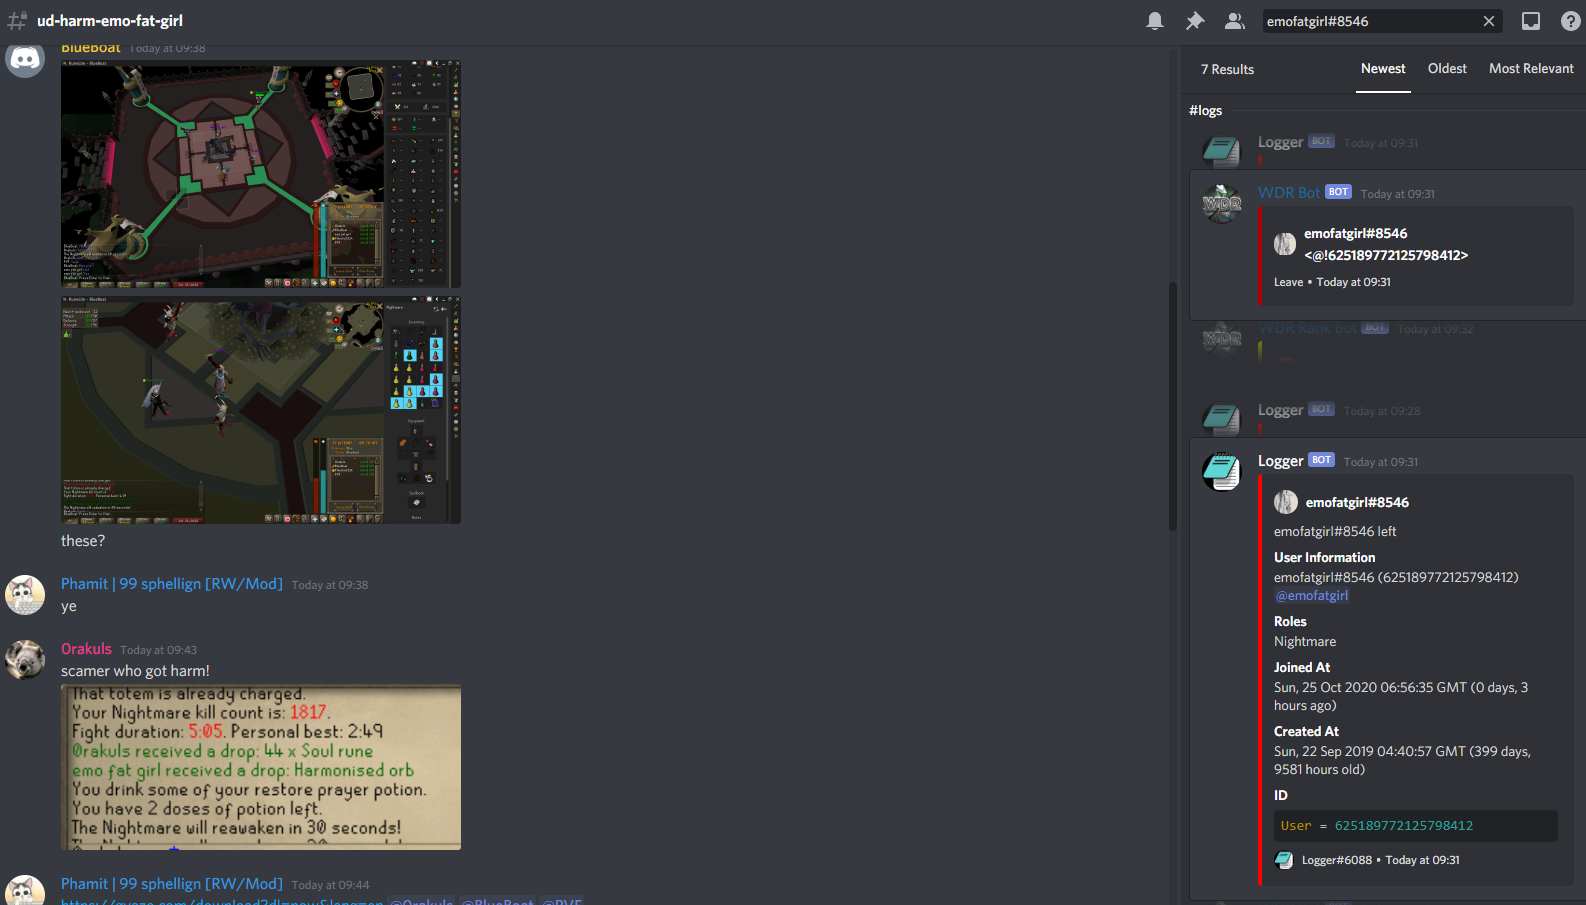The width and height of the screenshot is (1586, 905).
Task: Click faded Logger result at 09:28
Action: coord(1388,418)
